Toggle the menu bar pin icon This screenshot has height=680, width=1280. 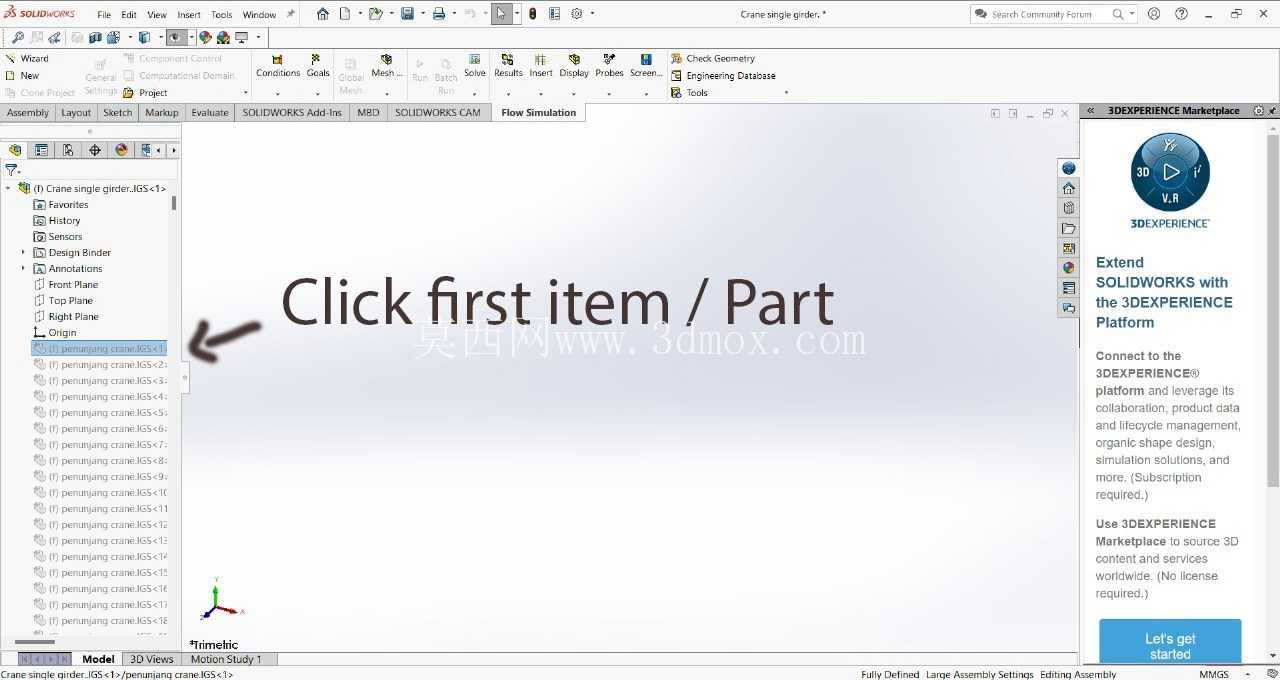[x=291, y=14]
